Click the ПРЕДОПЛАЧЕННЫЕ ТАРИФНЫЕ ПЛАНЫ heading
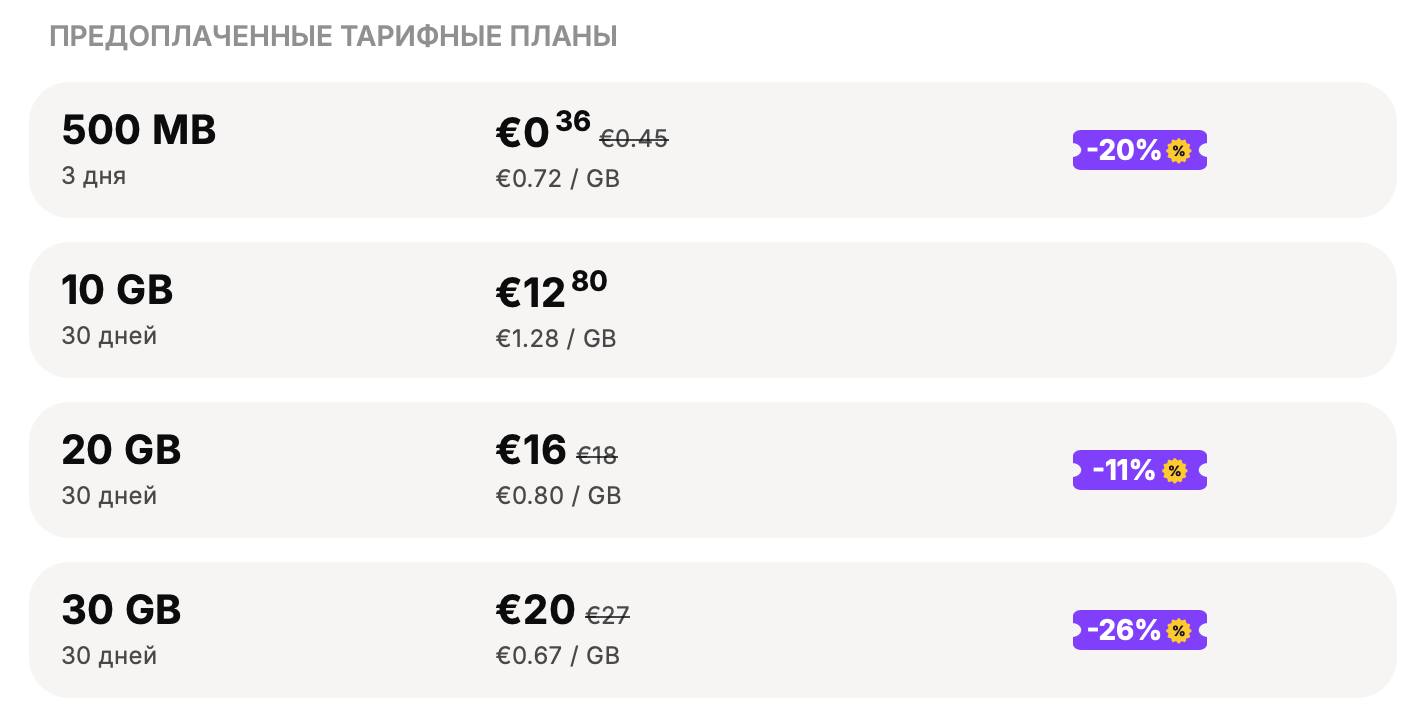This screenshot has width=1420, height=718. pos(333,37)
